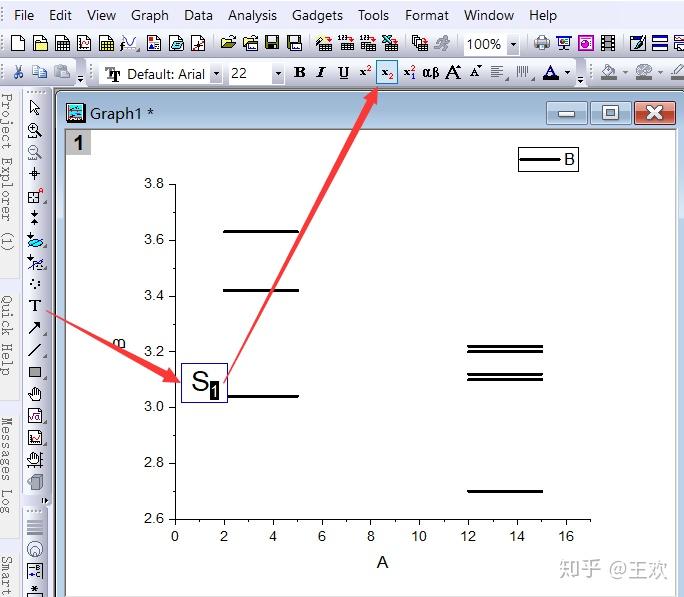Screen dimensions: 684x597
Task: Toggle underline formatting
Action: [x=344, y=72]
